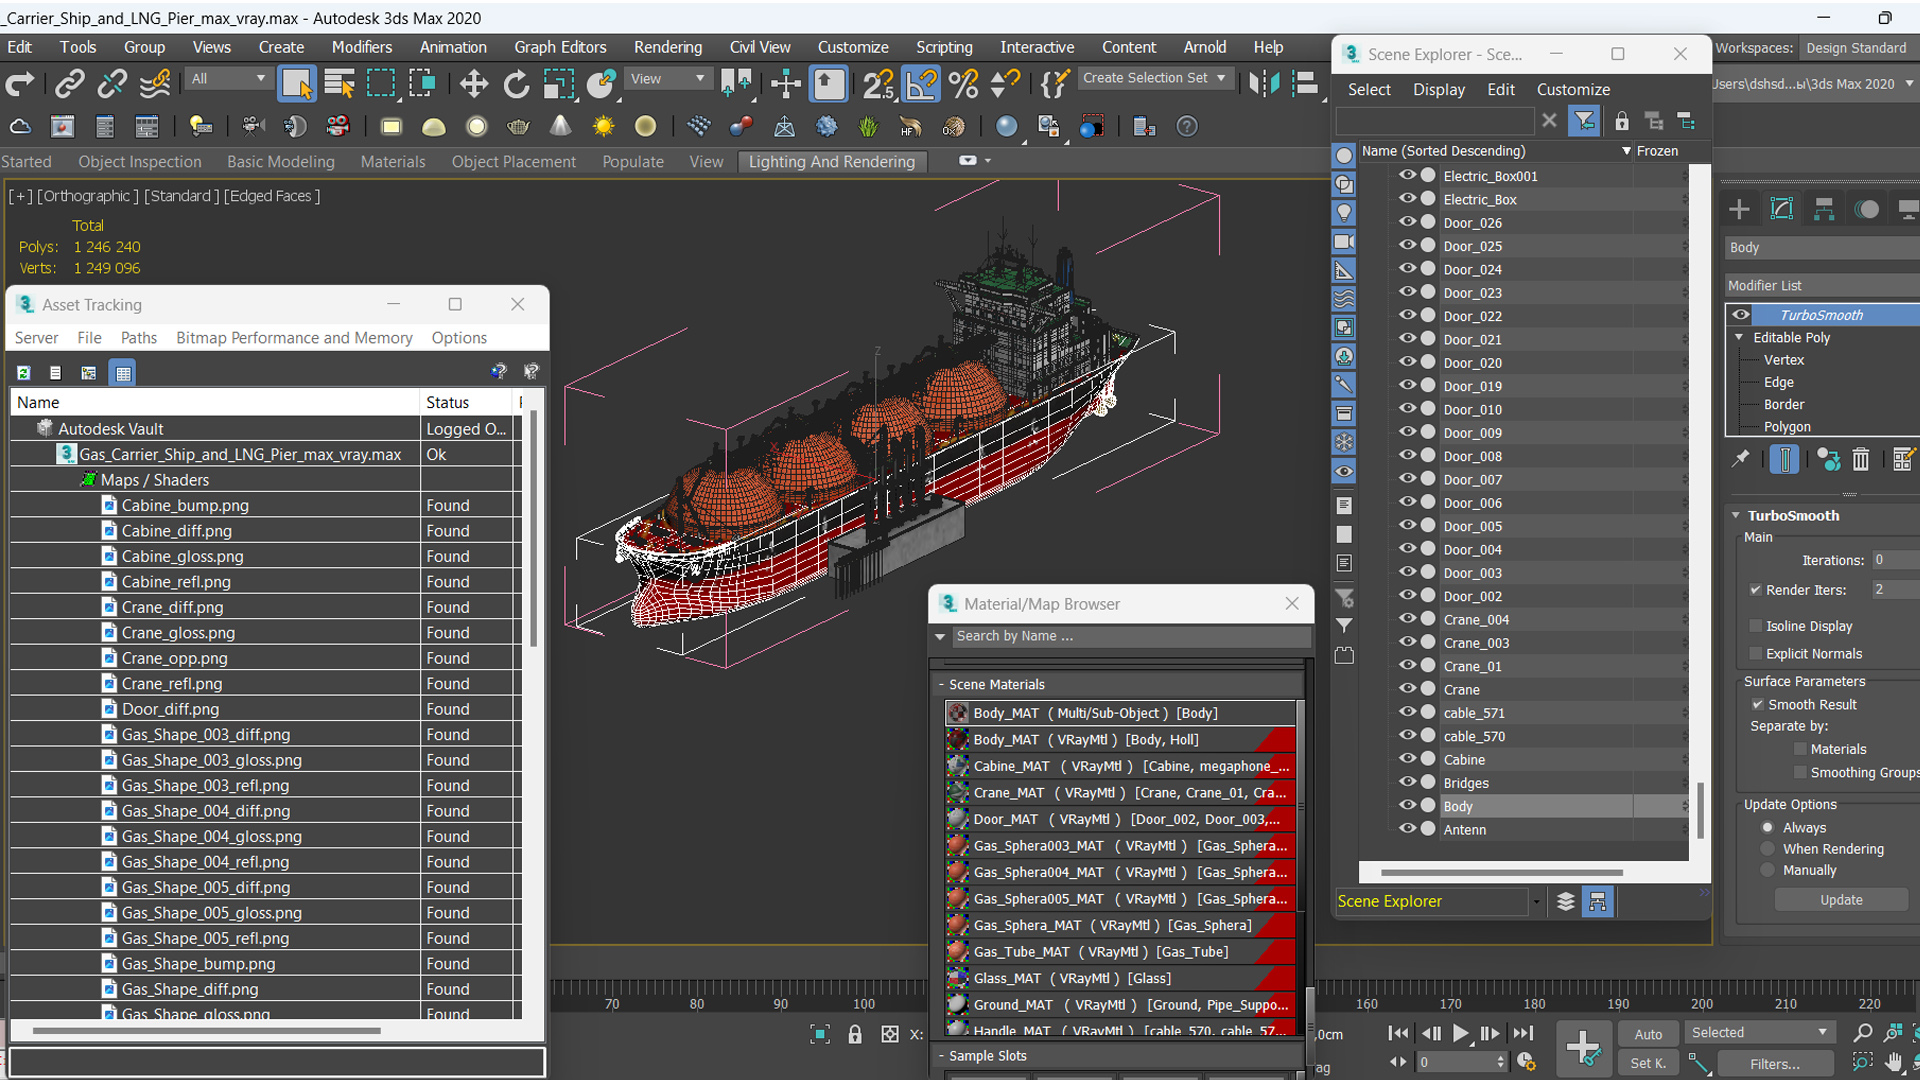Enable the Isoline Display checkbox
The width and height of the screenshot is (1920, 1080).
(x=1755, y=626)
